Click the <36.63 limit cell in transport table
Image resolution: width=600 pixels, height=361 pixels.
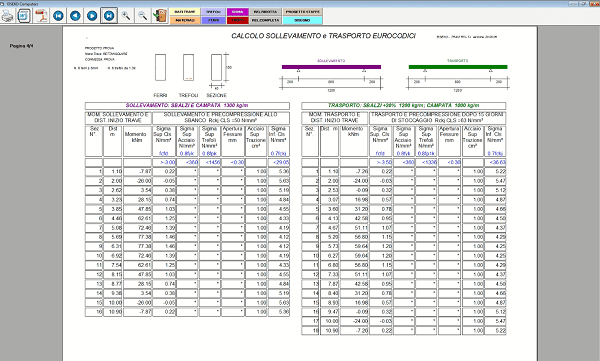tap(496, 162)
